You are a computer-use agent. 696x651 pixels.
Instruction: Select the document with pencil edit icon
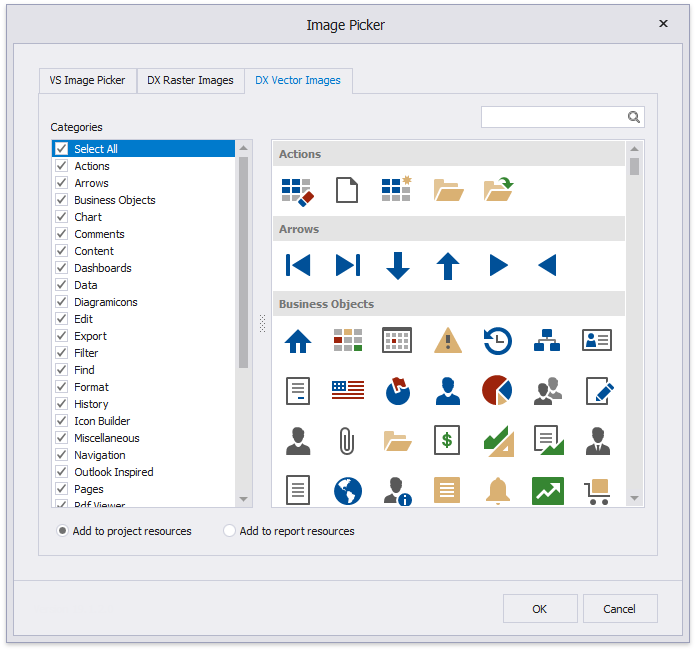(599, 391)
